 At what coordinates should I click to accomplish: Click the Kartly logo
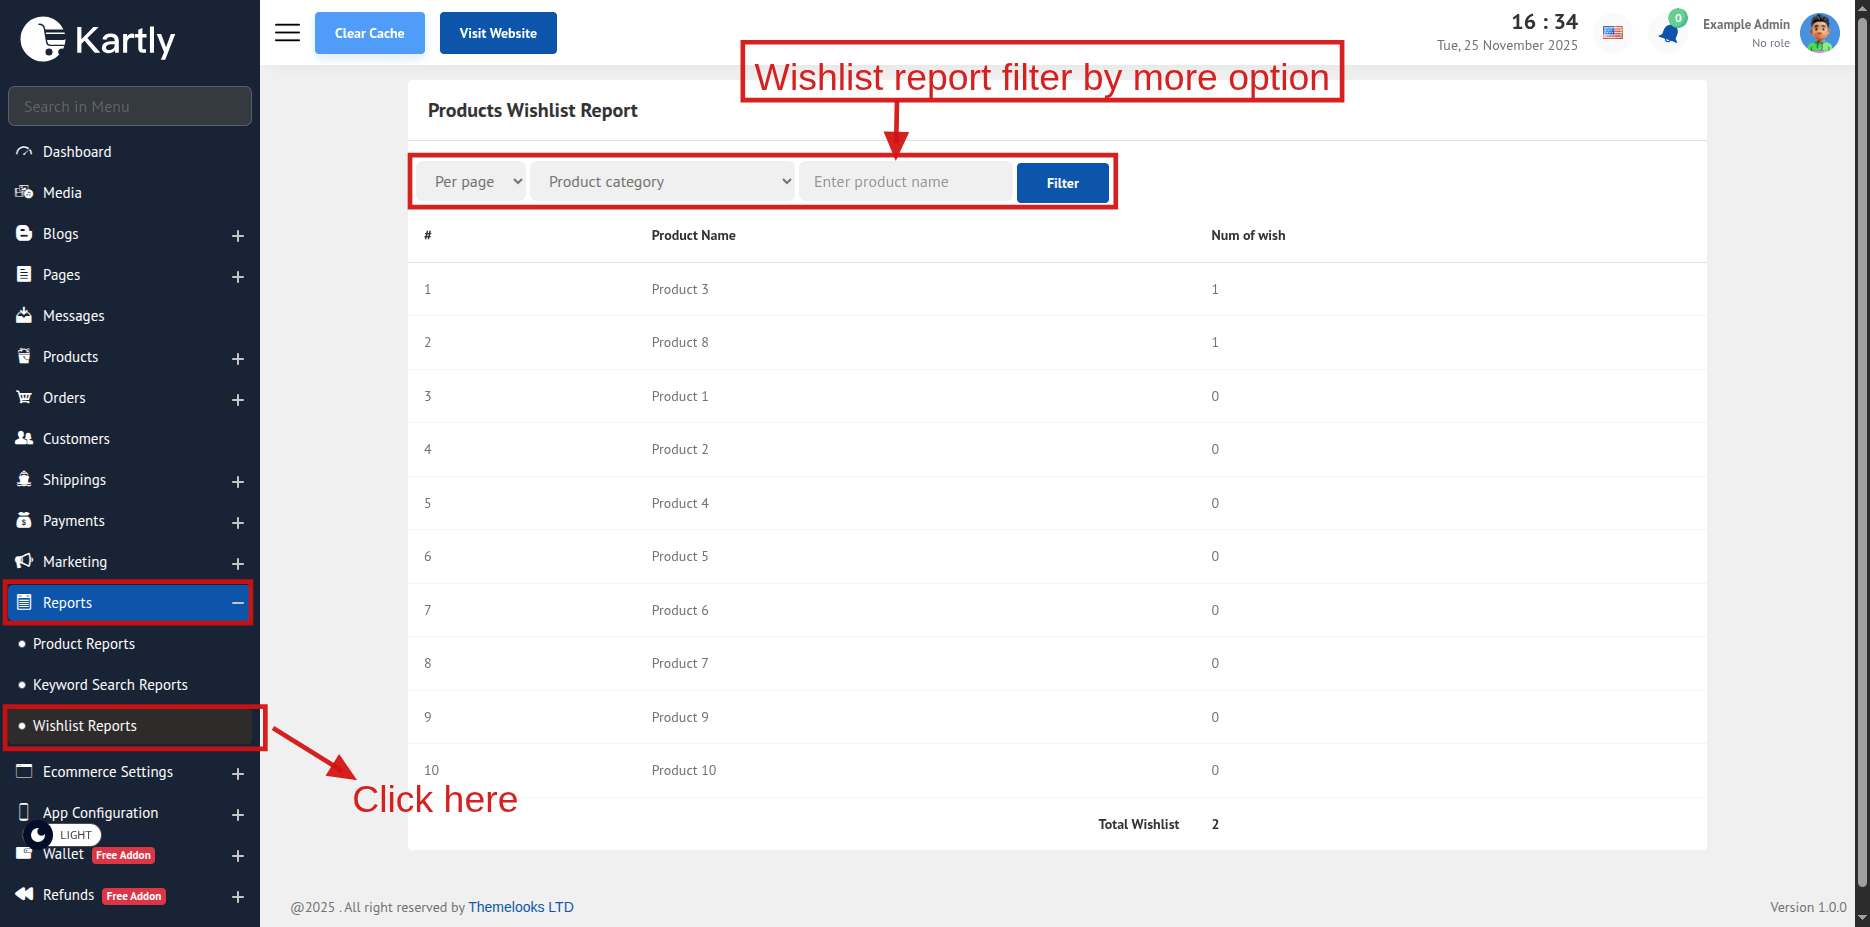[98, 40]
